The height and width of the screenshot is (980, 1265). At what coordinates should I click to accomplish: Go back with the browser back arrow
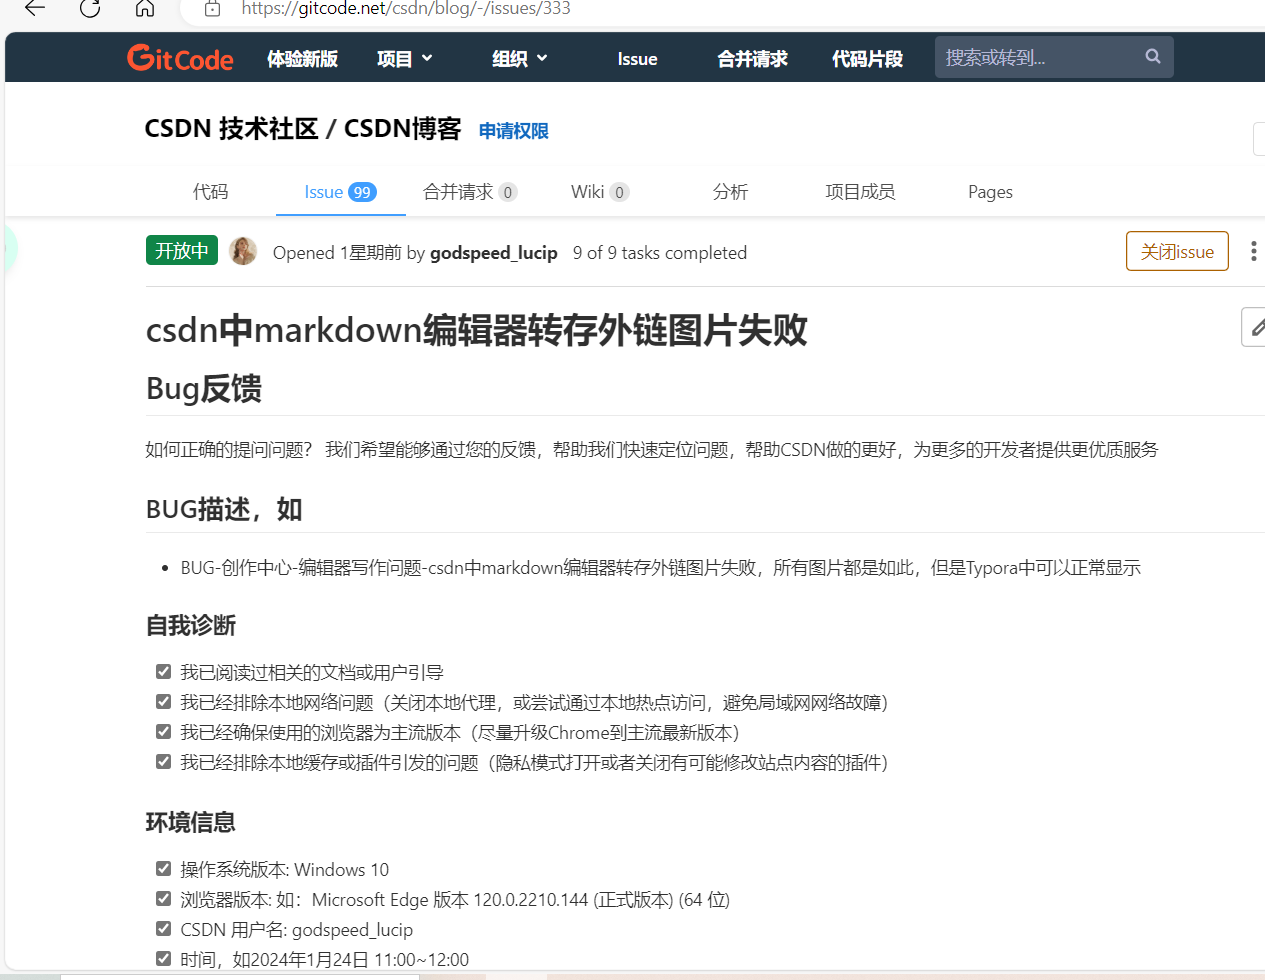(35, 8)
